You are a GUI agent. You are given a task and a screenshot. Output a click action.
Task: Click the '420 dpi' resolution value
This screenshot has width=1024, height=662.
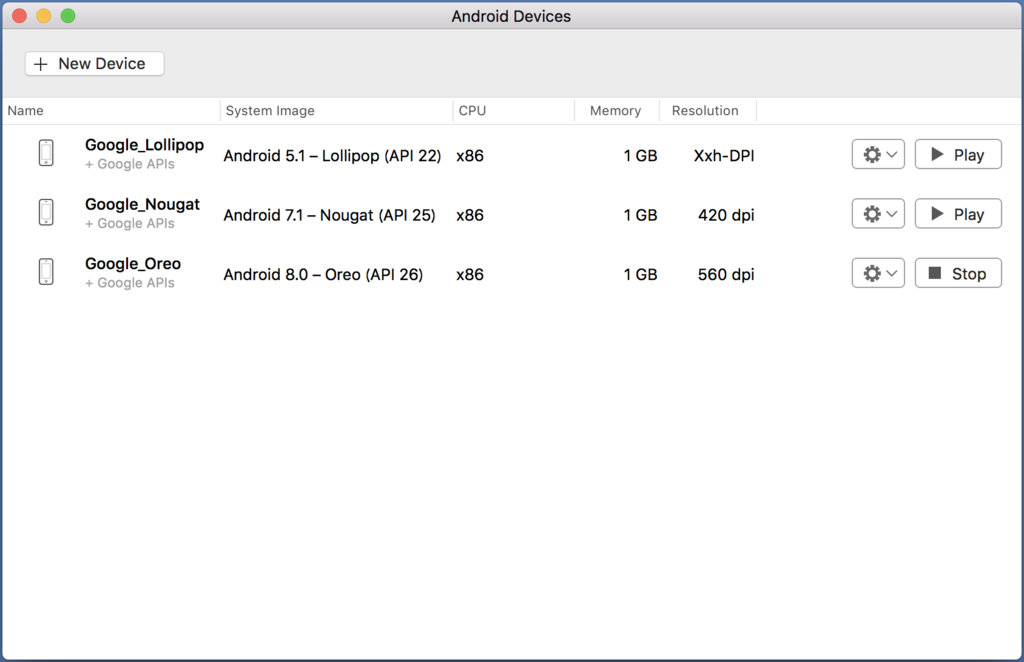coord(726,215)
